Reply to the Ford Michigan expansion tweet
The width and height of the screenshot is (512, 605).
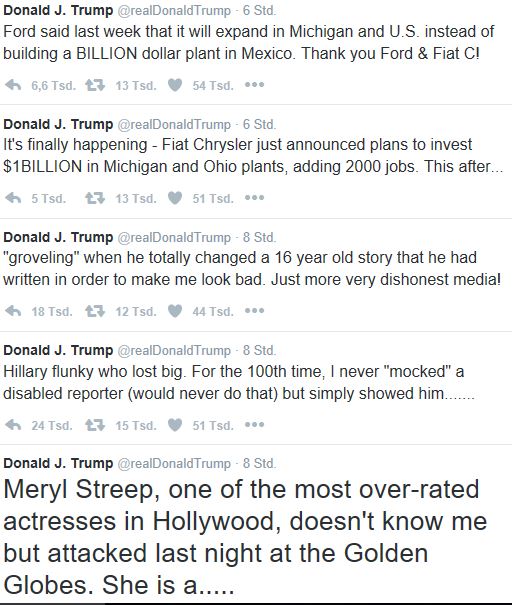pyautogui.click(x=14, y=85)
